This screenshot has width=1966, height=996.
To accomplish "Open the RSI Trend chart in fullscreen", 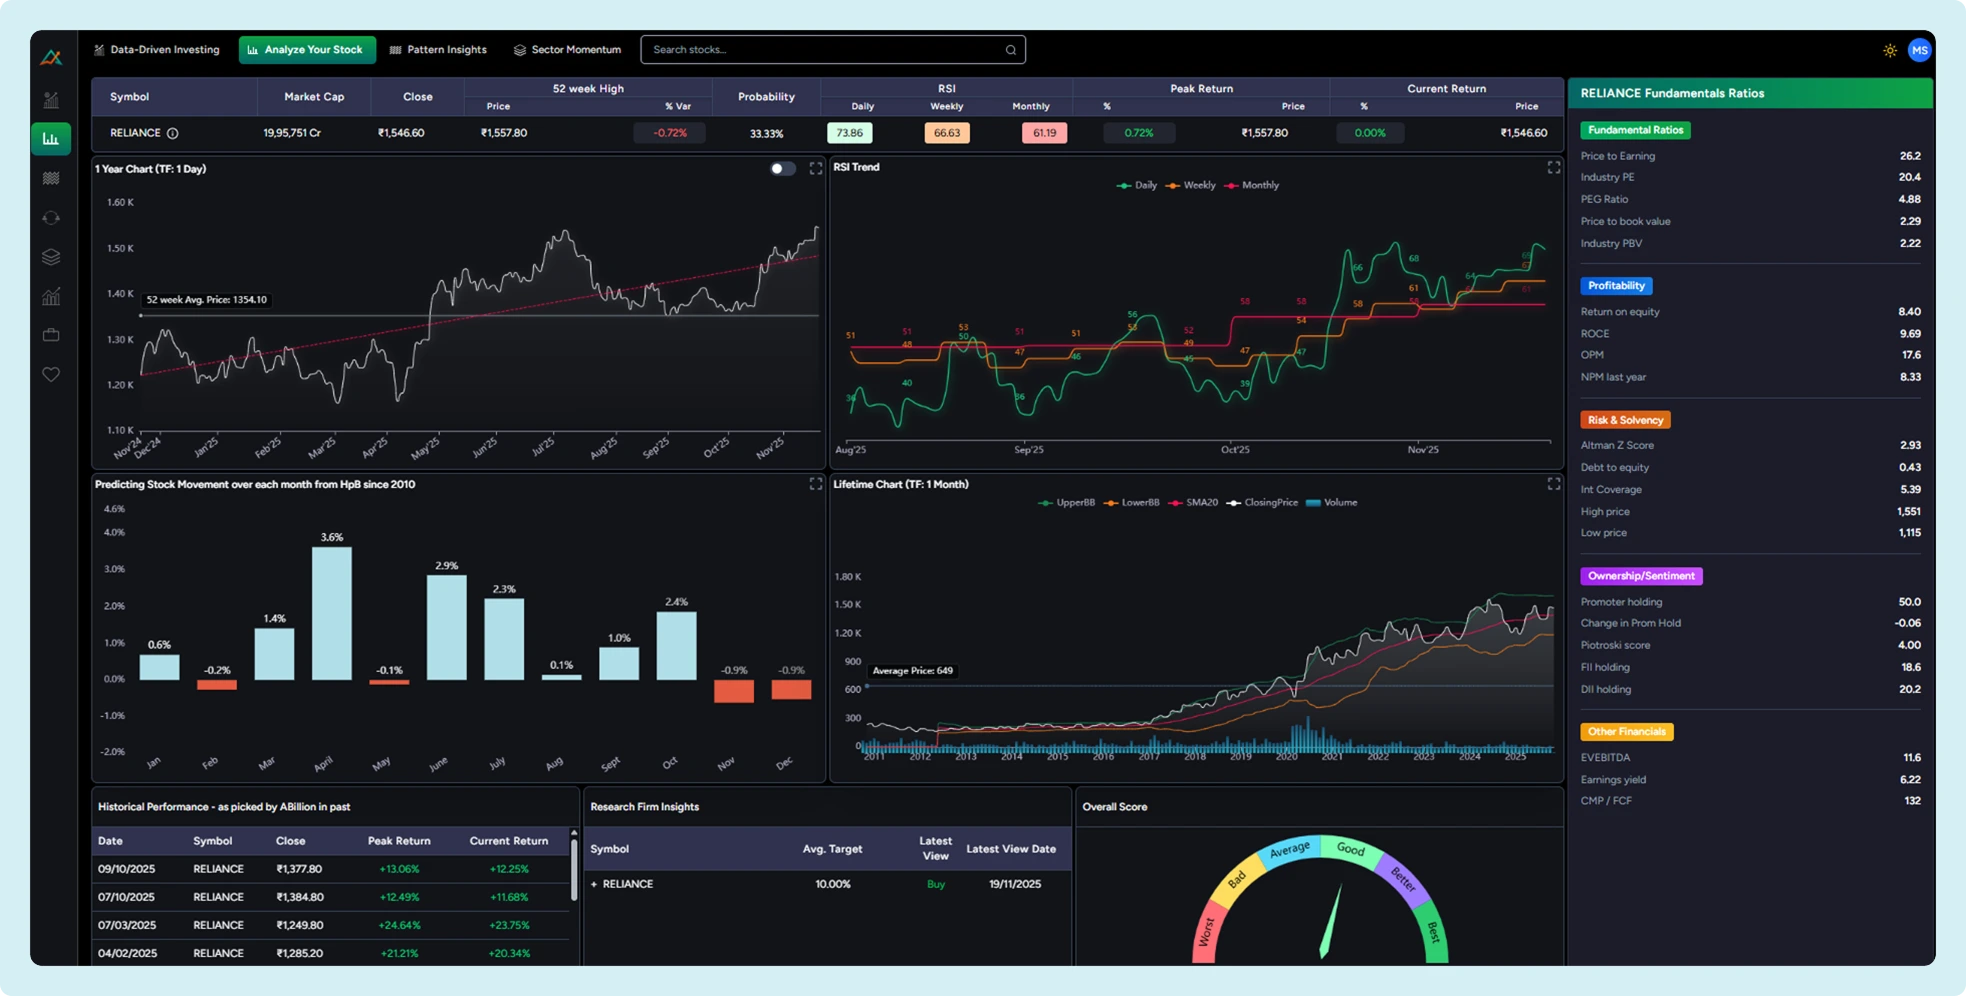I will 1553,167.
